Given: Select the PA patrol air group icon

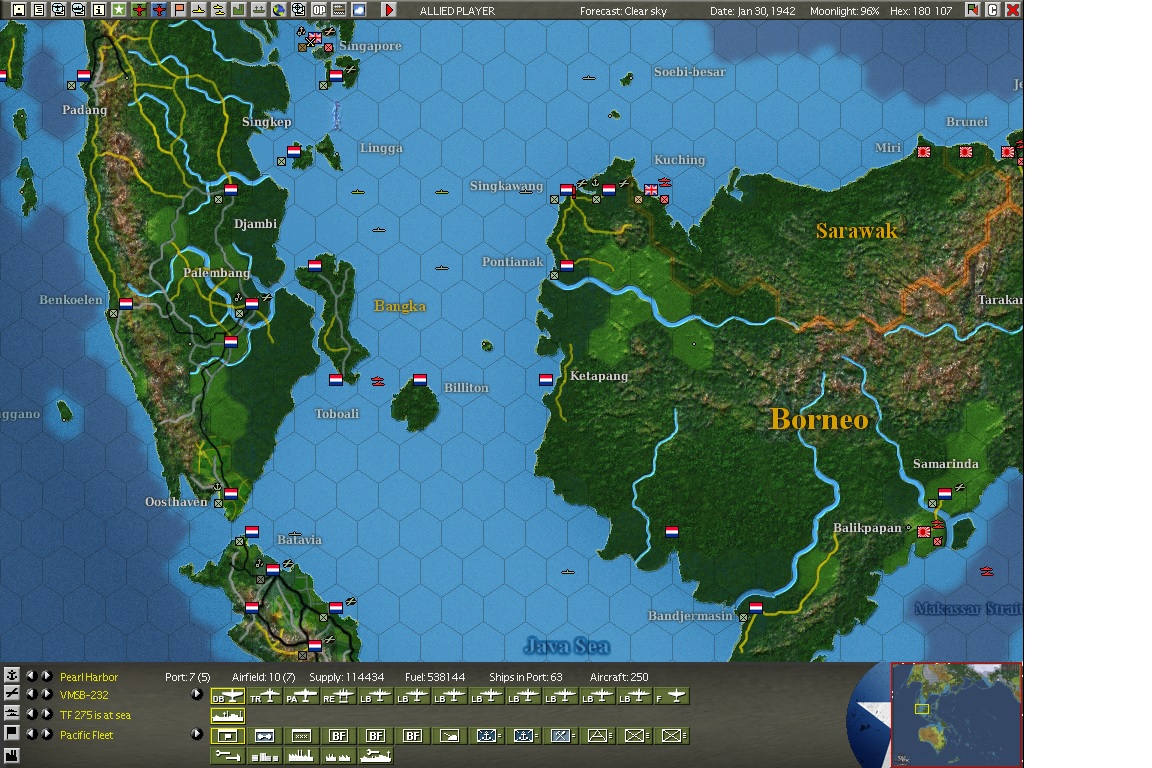Looking at the screenshot, I should [x=301, y=696].
